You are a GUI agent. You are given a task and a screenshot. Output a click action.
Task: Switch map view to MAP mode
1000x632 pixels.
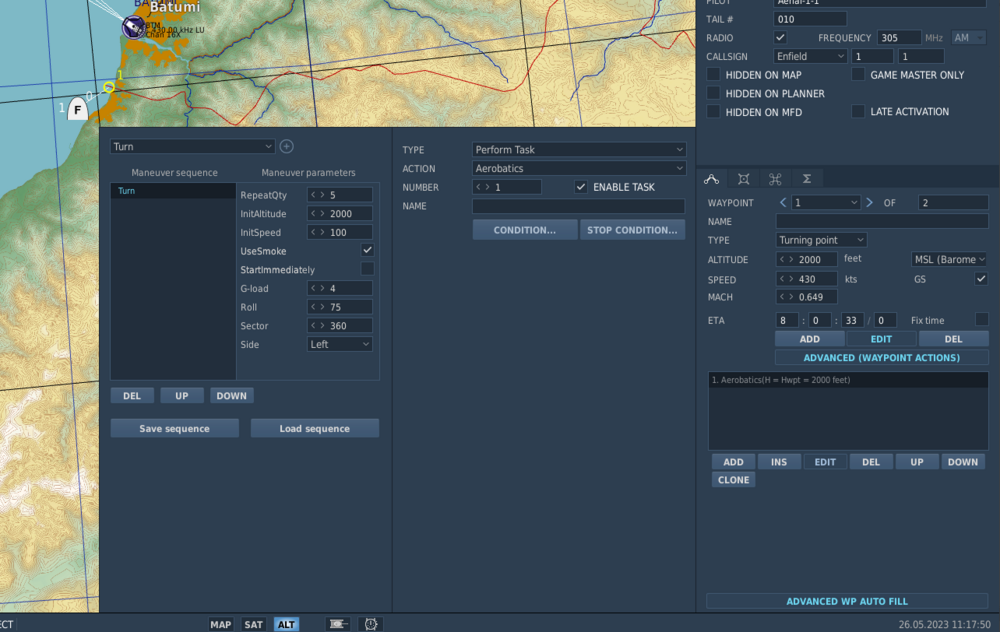click(x=220, y=624)
